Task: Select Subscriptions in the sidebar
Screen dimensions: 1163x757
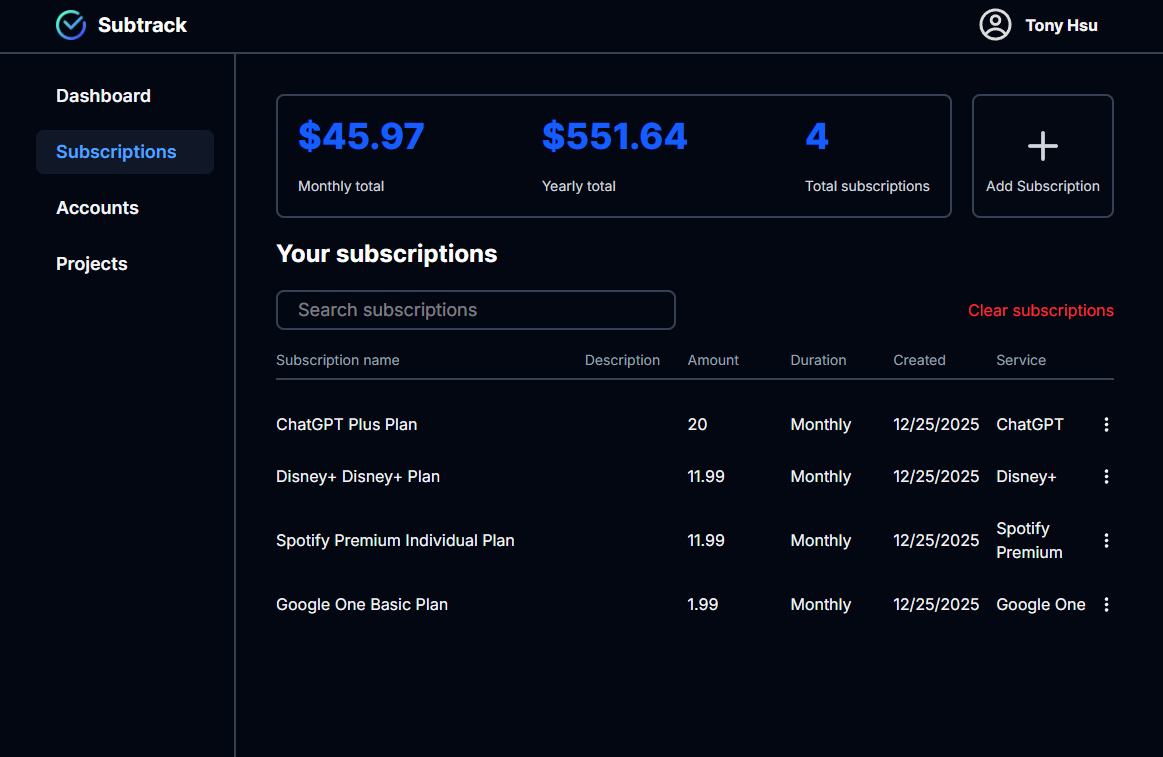Action: coord(116,152)
